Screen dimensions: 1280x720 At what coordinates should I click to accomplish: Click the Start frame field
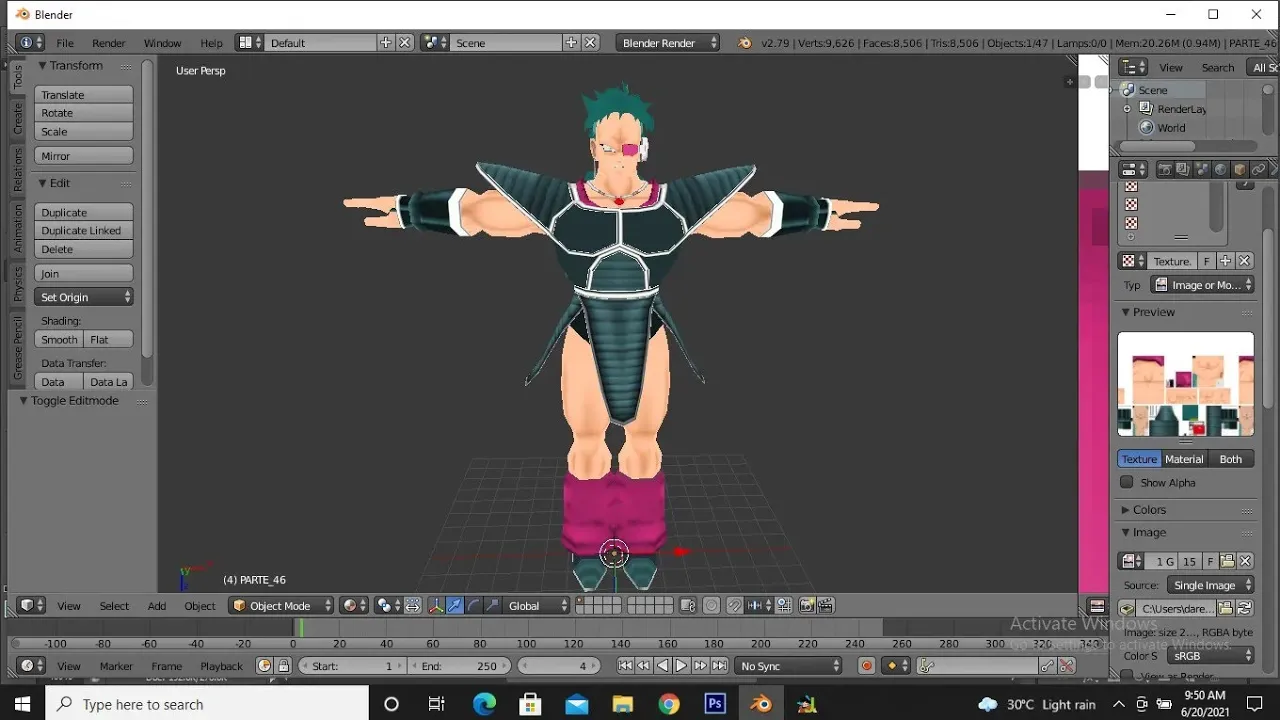[353, 666]
